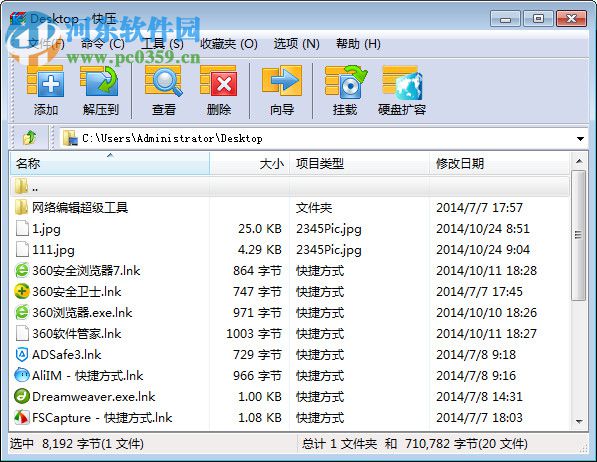Image resolution: width=597 pixels, height=462 pixels.
Task: Open the 收藏夹 (O) menu
Action: pyautogui.click(x=229, y=44)
